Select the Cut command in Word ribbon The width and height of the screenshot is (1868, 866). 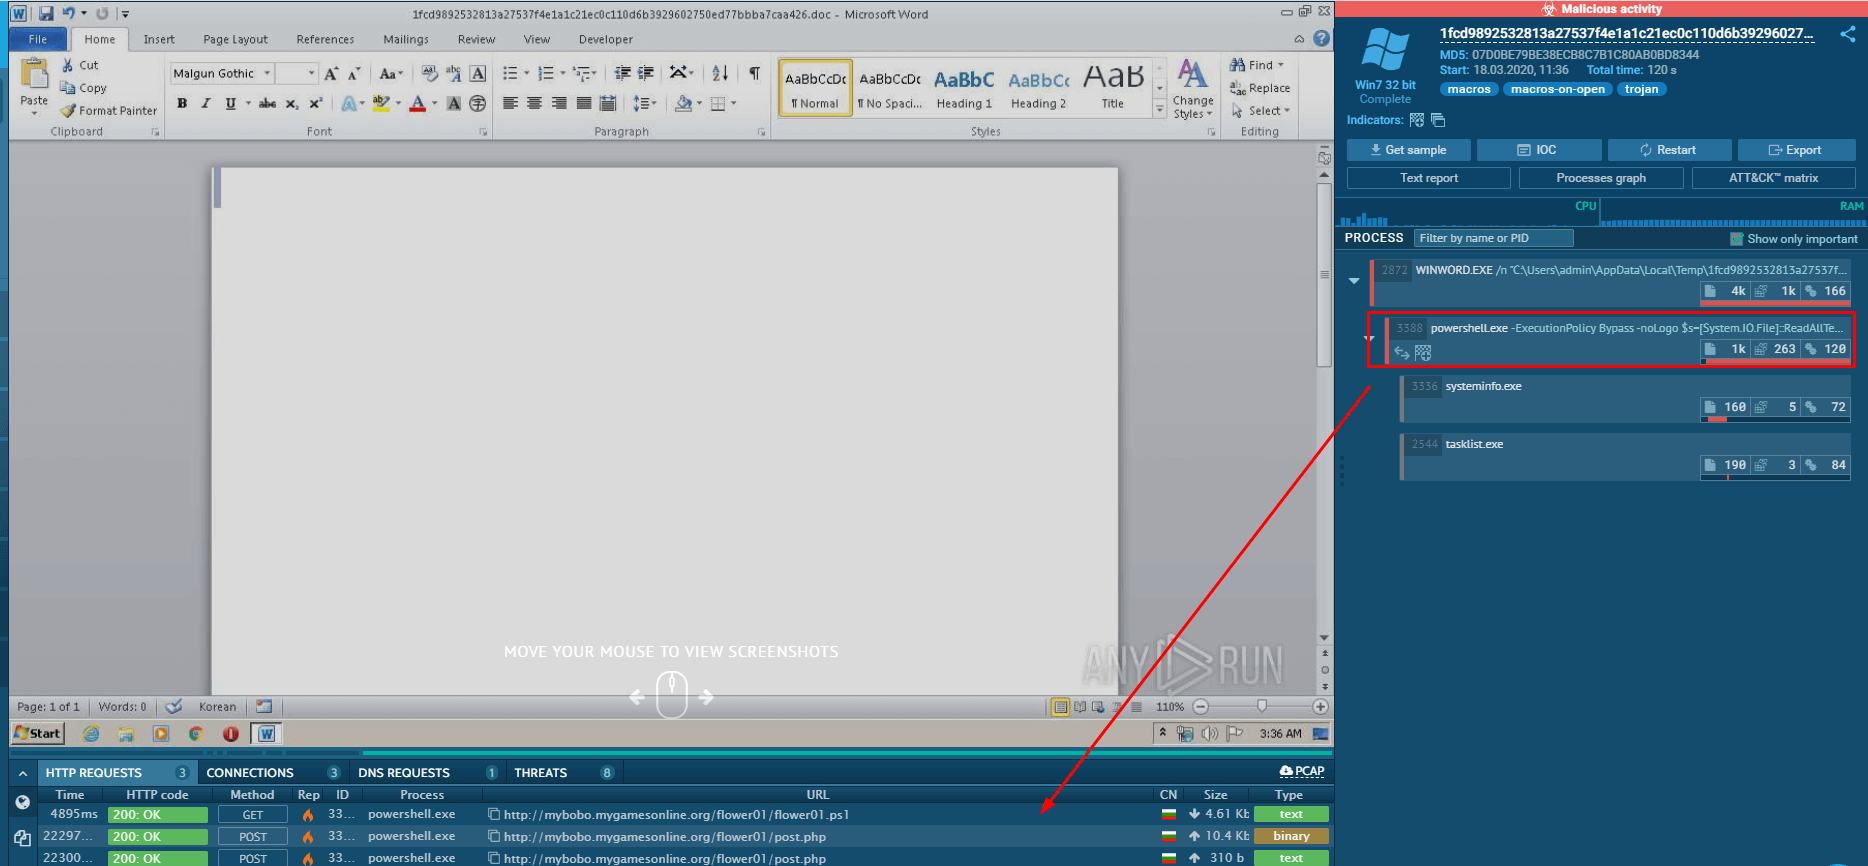79,65
